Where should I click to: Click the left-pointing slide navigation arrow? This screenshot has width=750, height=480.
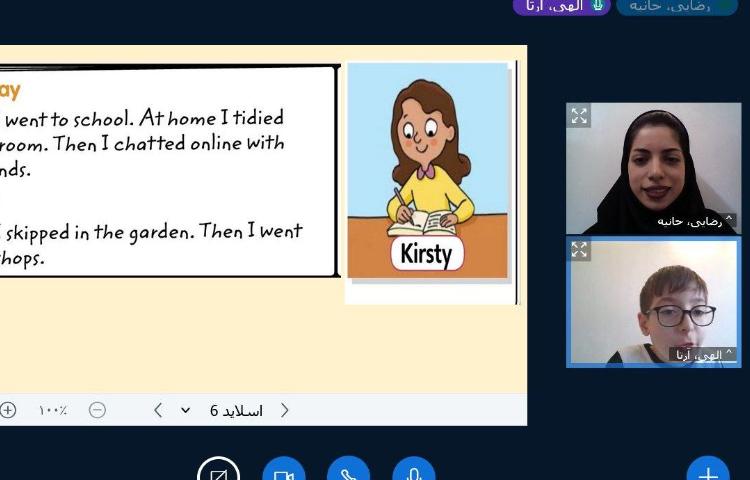[x=158, y=410]
